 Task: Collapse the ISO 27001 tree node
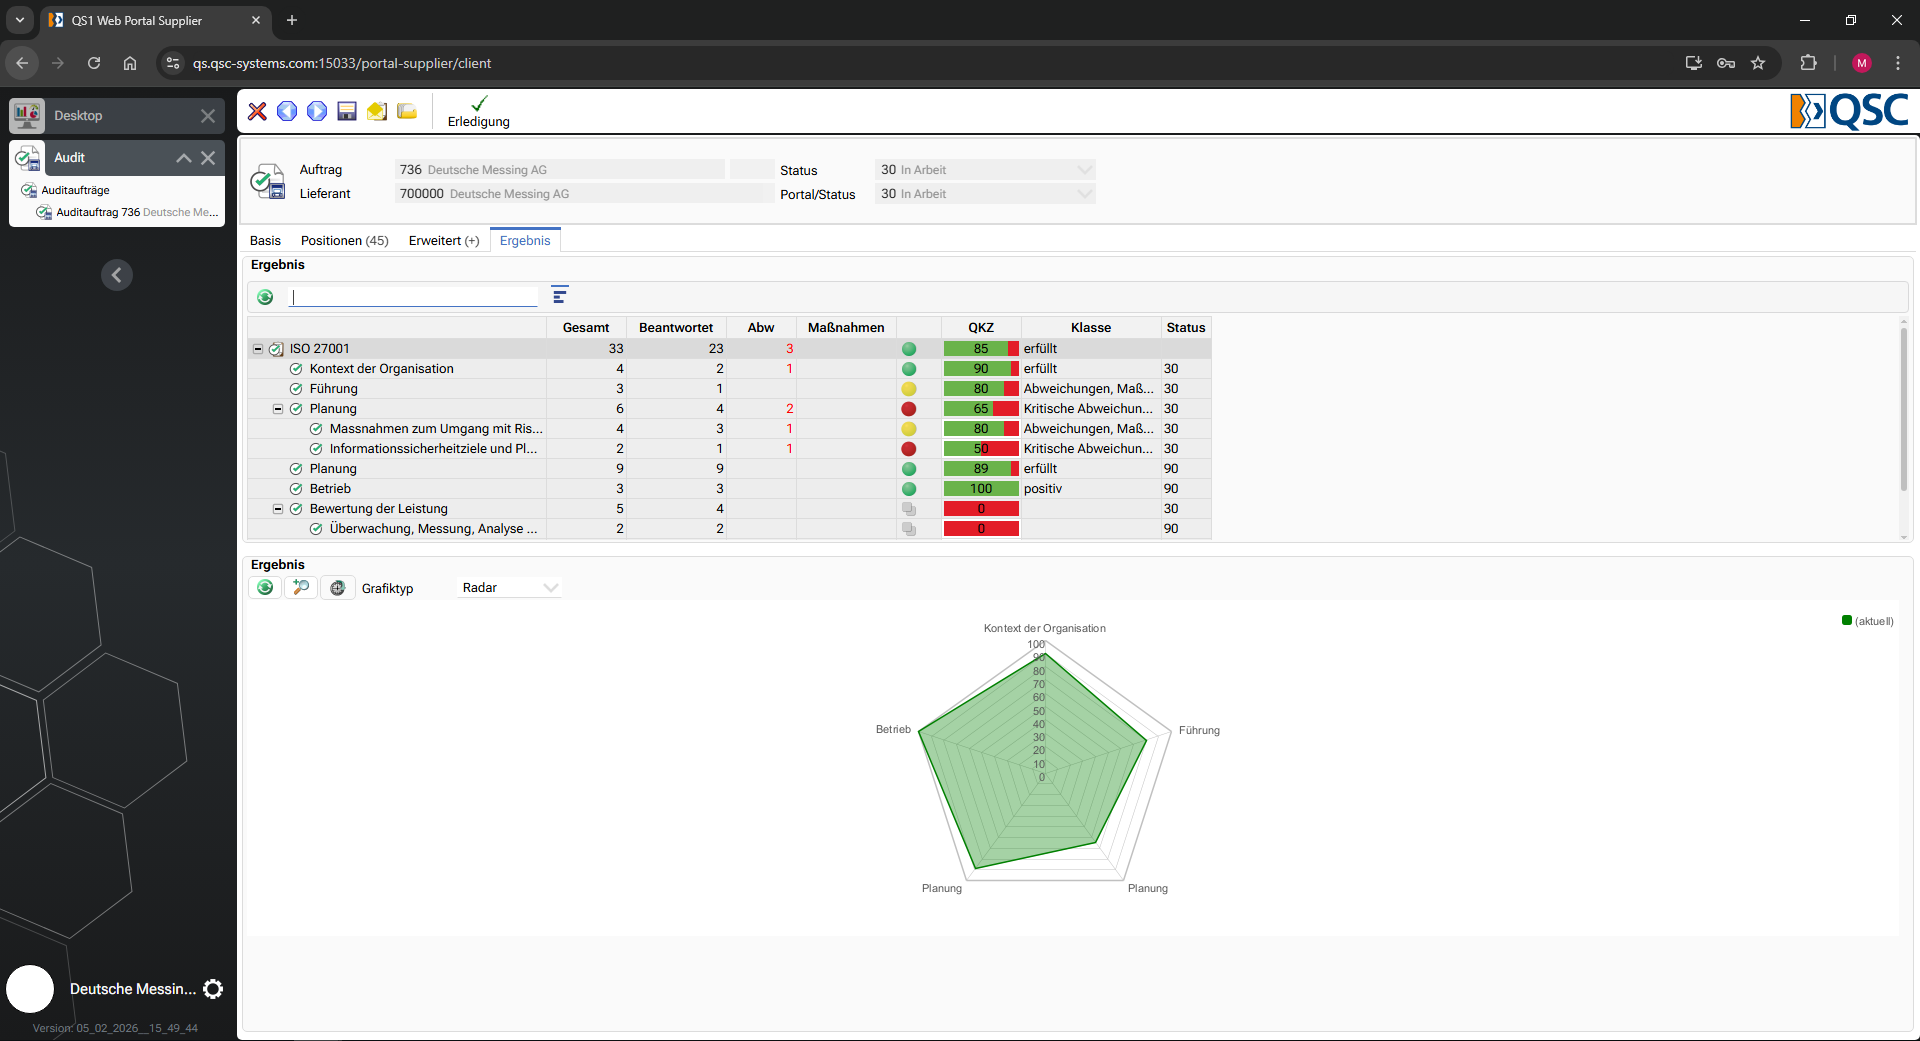tap(258, 349)
